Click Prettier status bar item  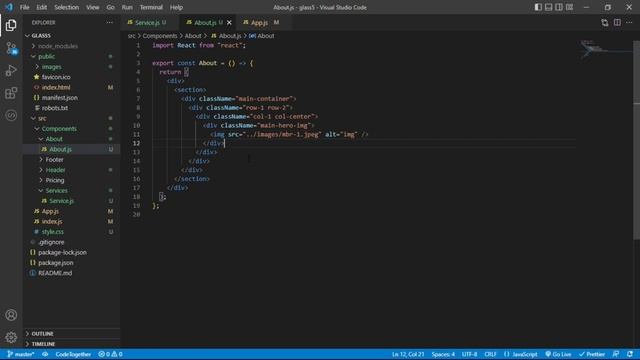click(592, 354)
